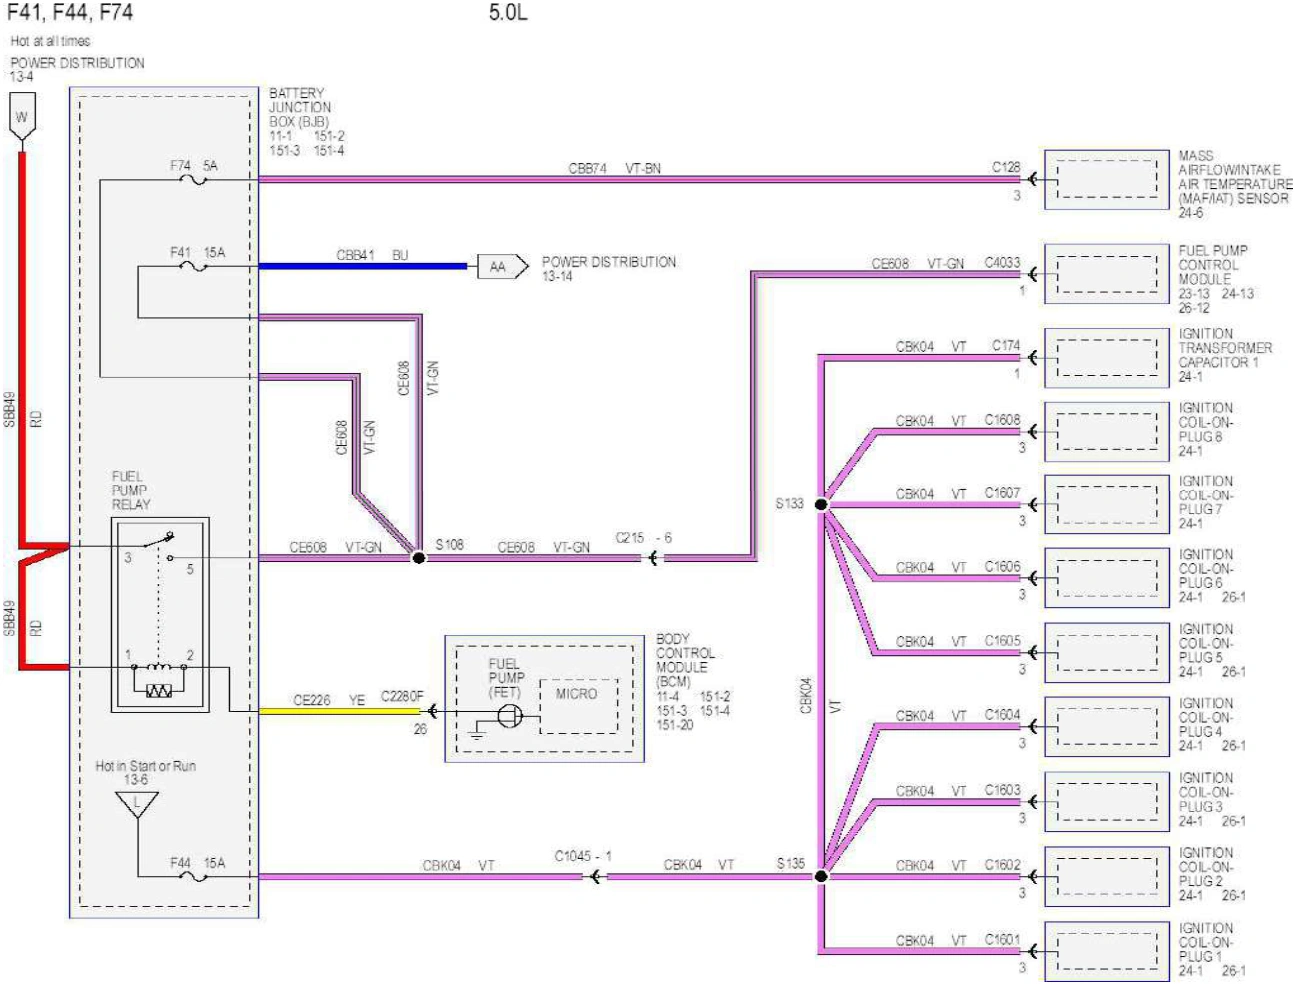This screenshot has height=984, width=1294.
Task: Click the FUEL PUMP RELAY label
Action: click(x=131, y=491)
